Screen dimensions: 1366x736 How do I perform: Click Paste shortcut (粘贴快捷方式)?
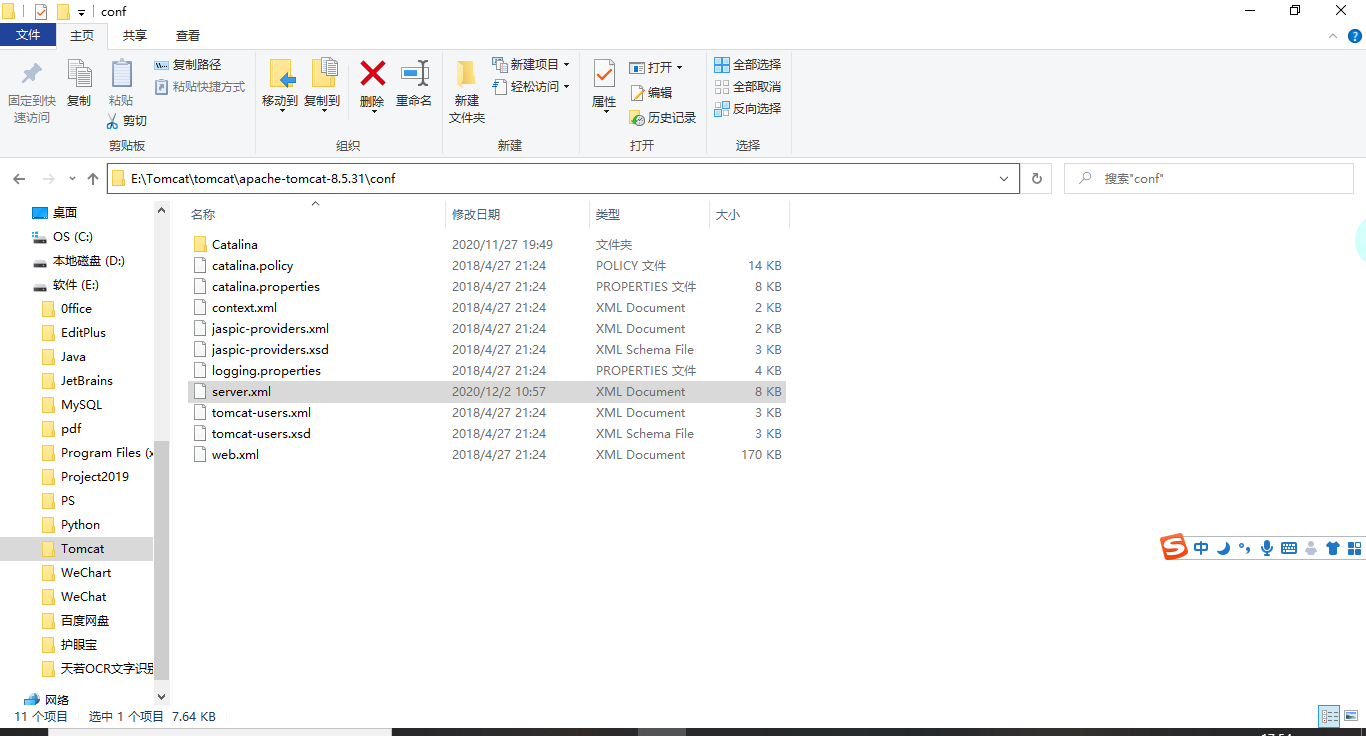click(x=200, y=87)
